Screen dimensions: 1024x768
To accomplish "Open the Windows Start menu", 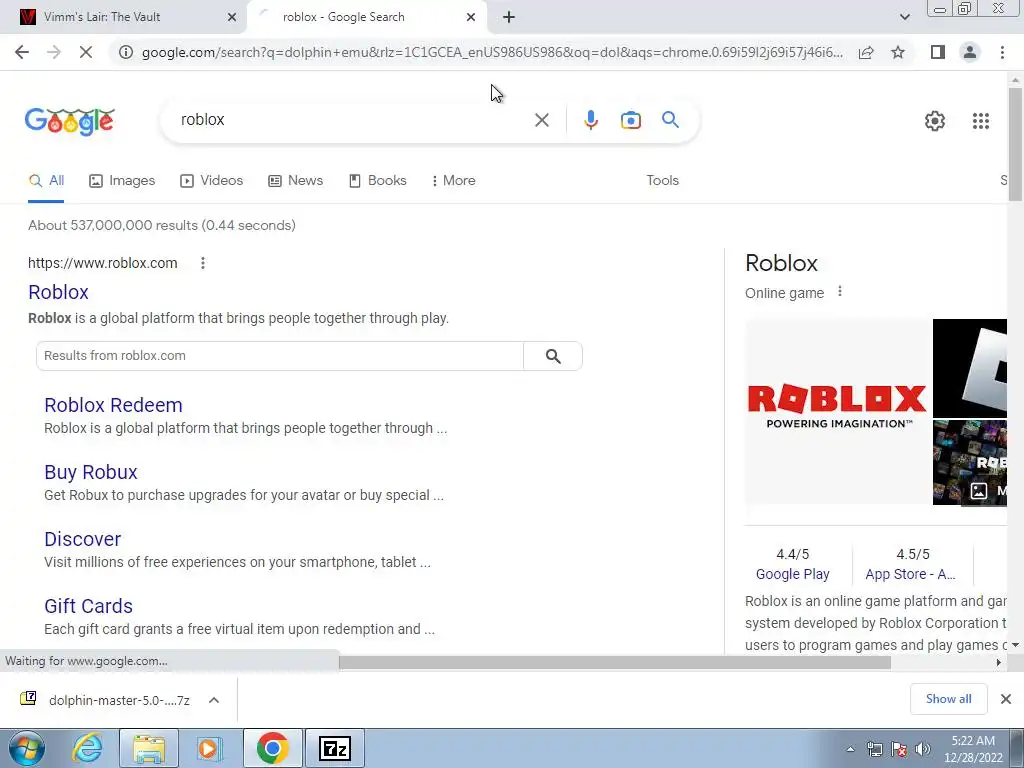I will click(x=27, y=748).
